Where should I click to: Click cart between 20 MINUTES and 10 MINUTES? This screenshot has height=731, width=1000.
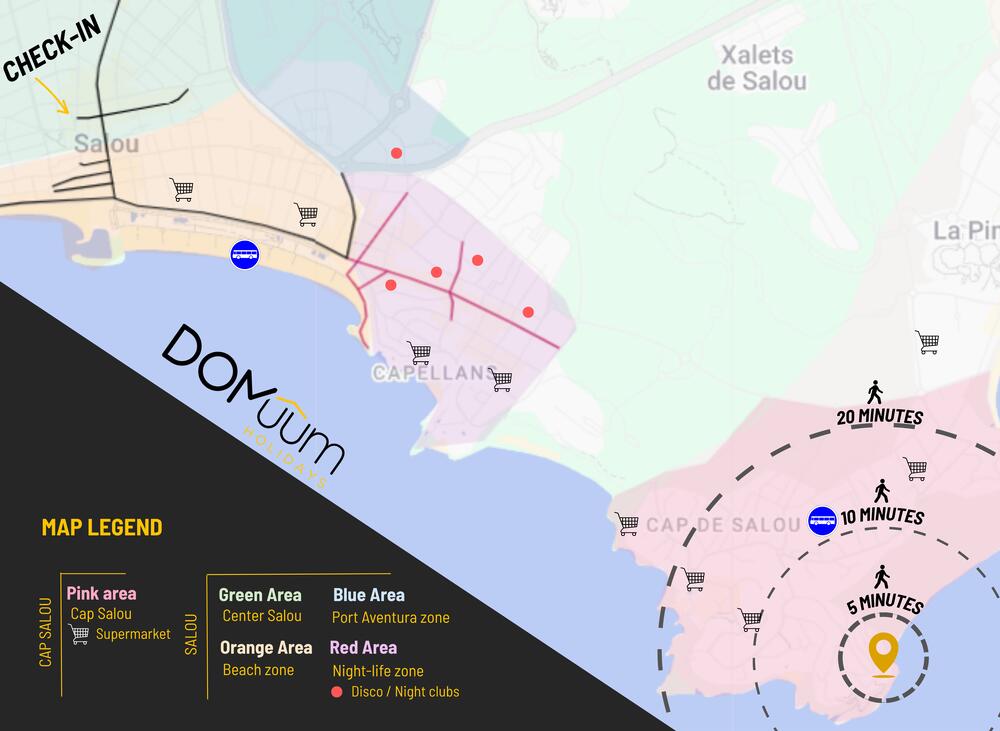pyautogui.click(x=916, y=469)
